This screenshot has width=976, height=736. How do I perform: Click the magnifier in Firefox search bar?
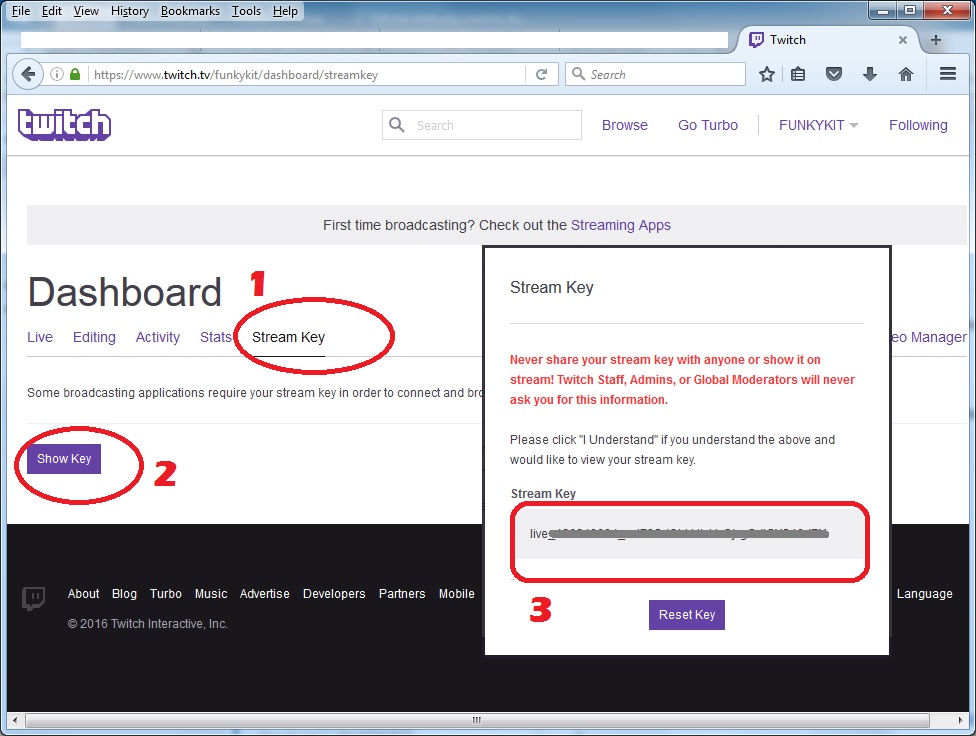pyautogui.click(x=578, y=74)
